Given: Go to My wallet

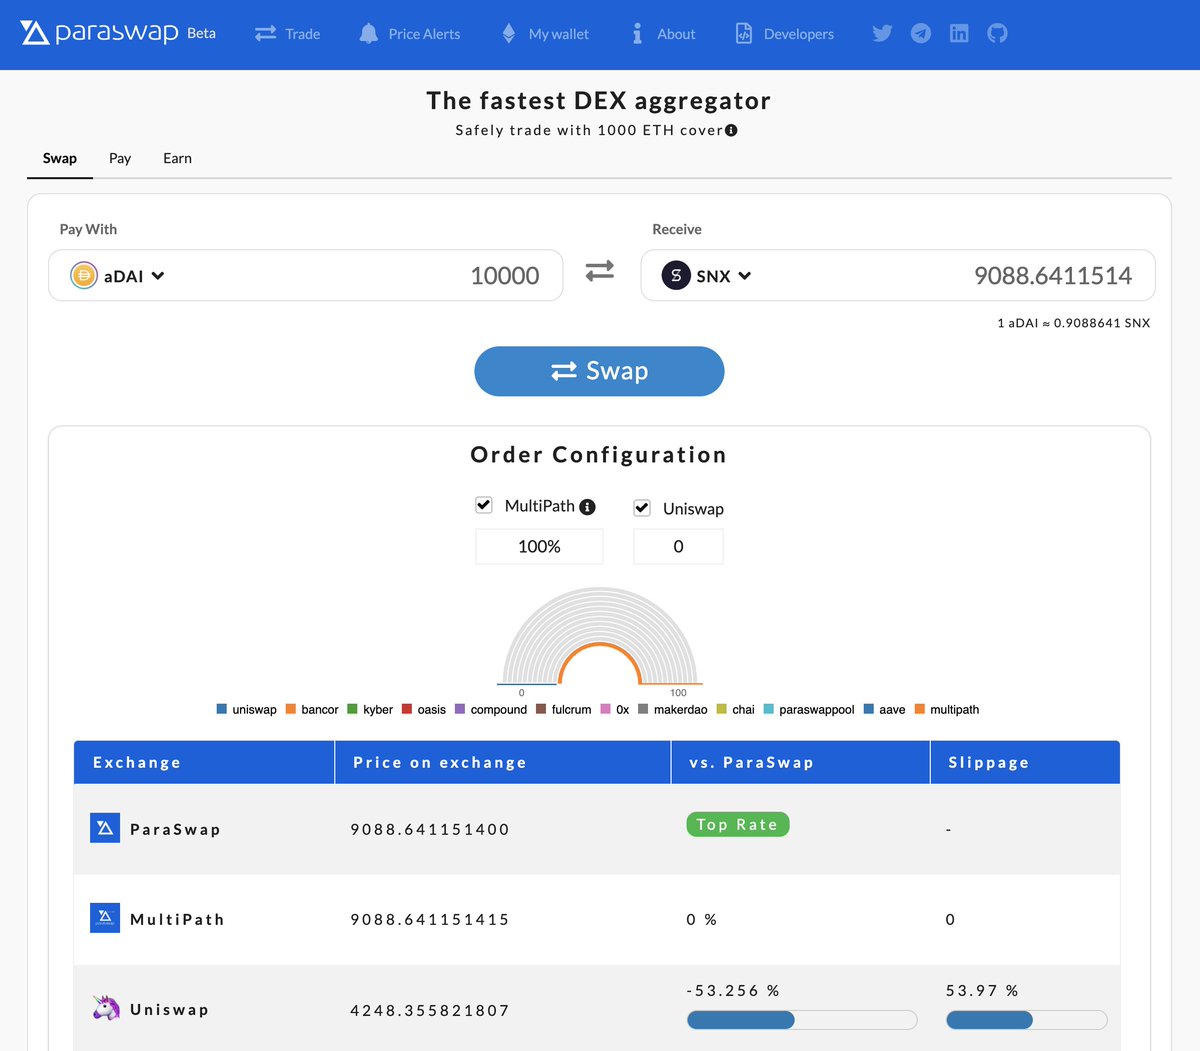Looking at the screenshot, I should point(545,34).
